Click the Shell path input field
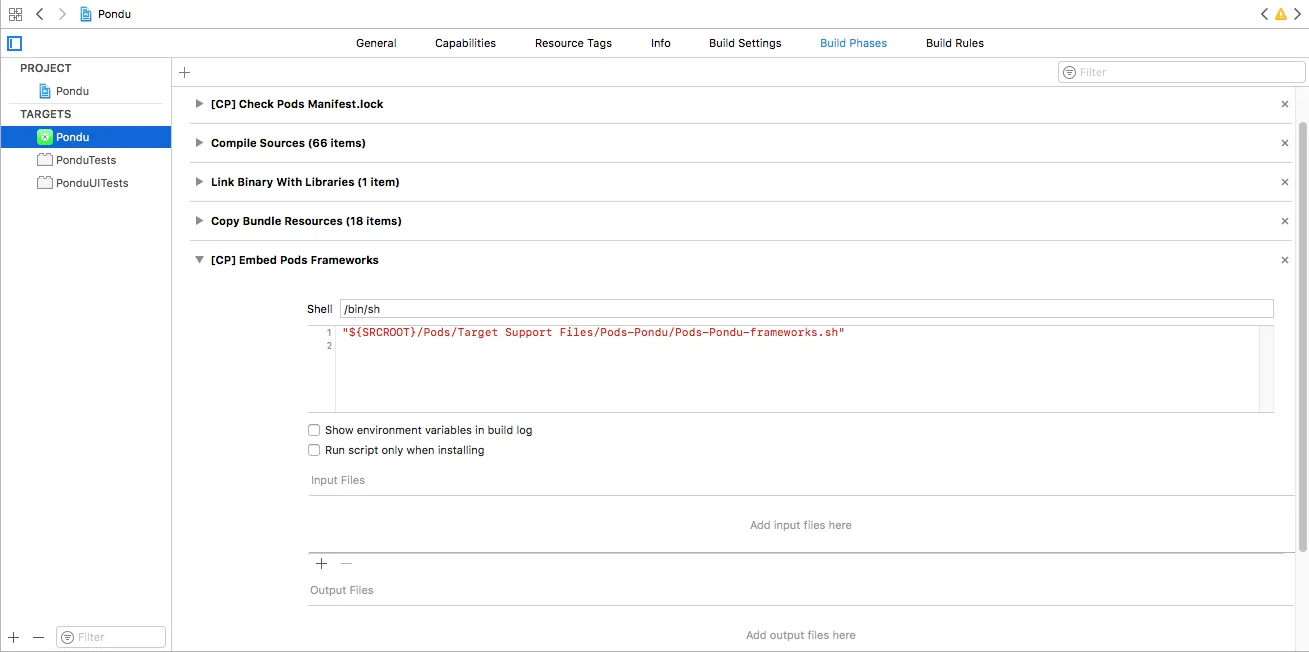 [806, 309]
